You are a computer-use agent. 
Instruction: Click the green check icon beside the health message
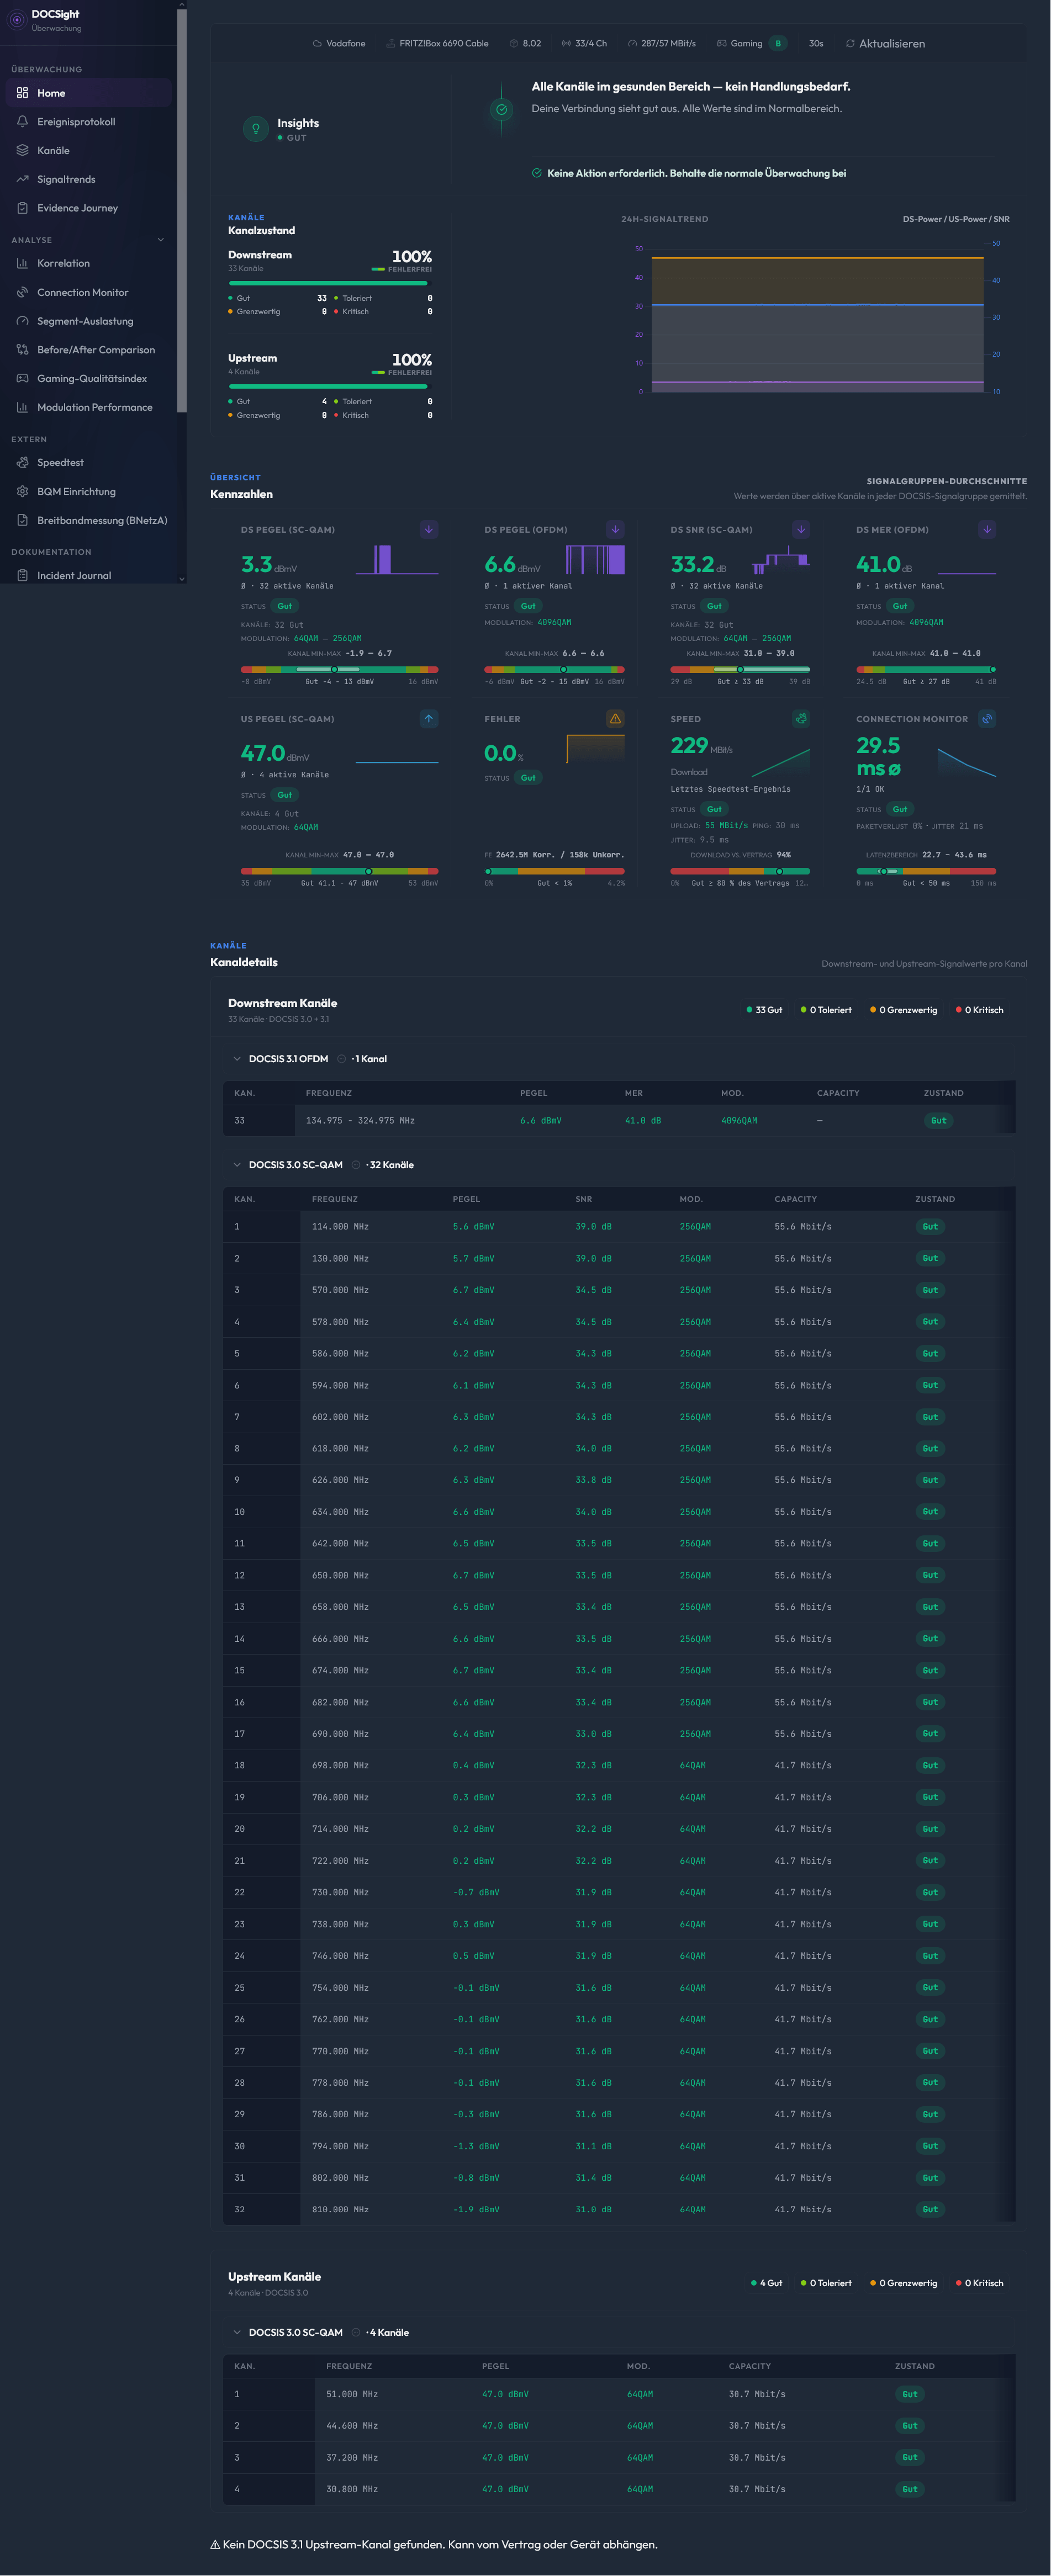(x=502, y=109)
